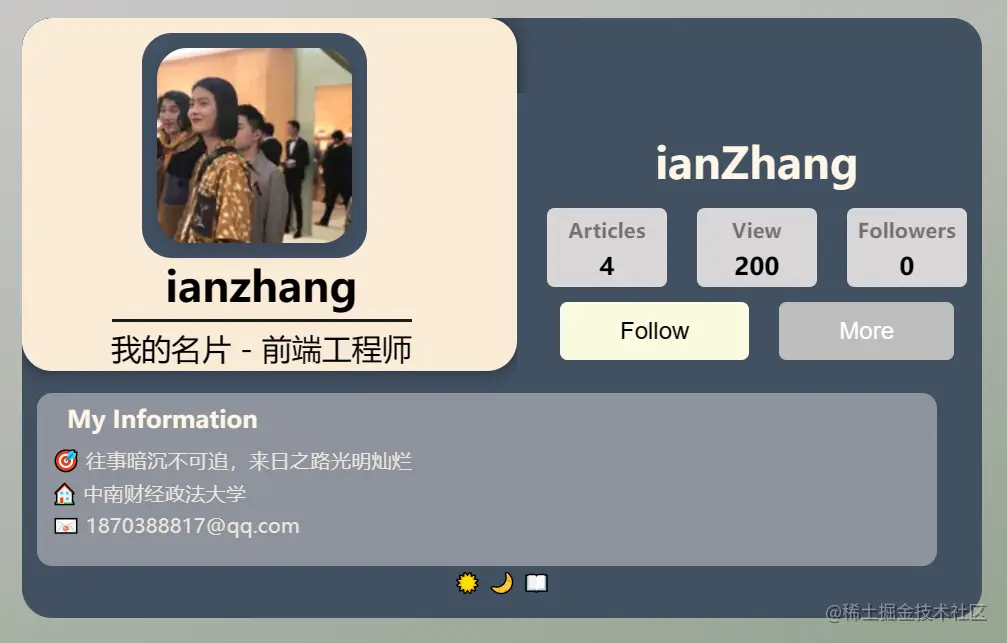Screen dimensions: 1007x643
Task: Click the sun light theme icon
Action: (x=467, y=583)
